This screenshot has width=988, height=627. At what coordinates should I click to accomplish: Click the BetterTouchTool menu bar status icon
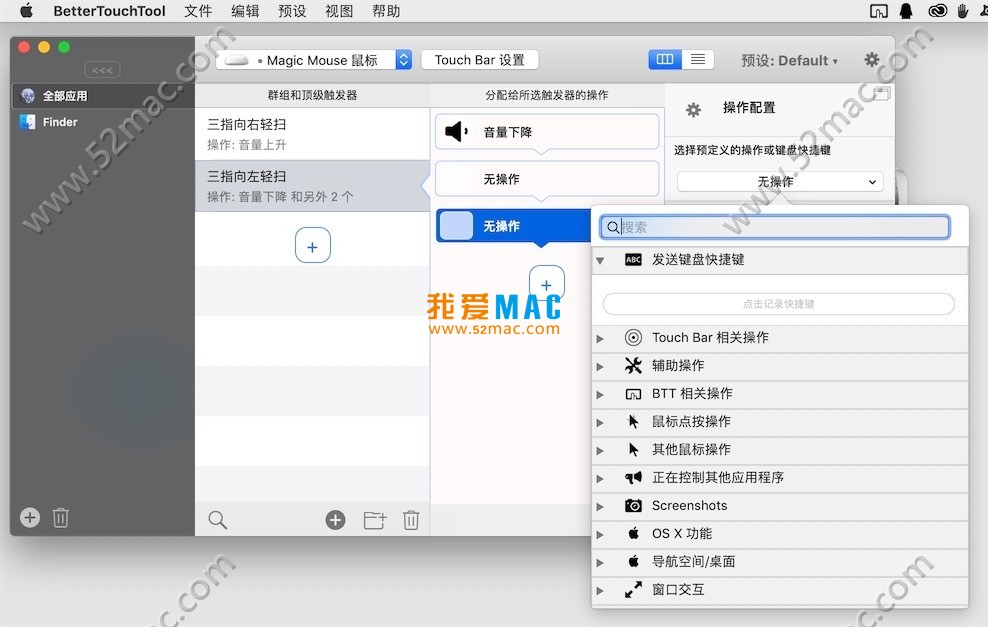coord(878,11)
